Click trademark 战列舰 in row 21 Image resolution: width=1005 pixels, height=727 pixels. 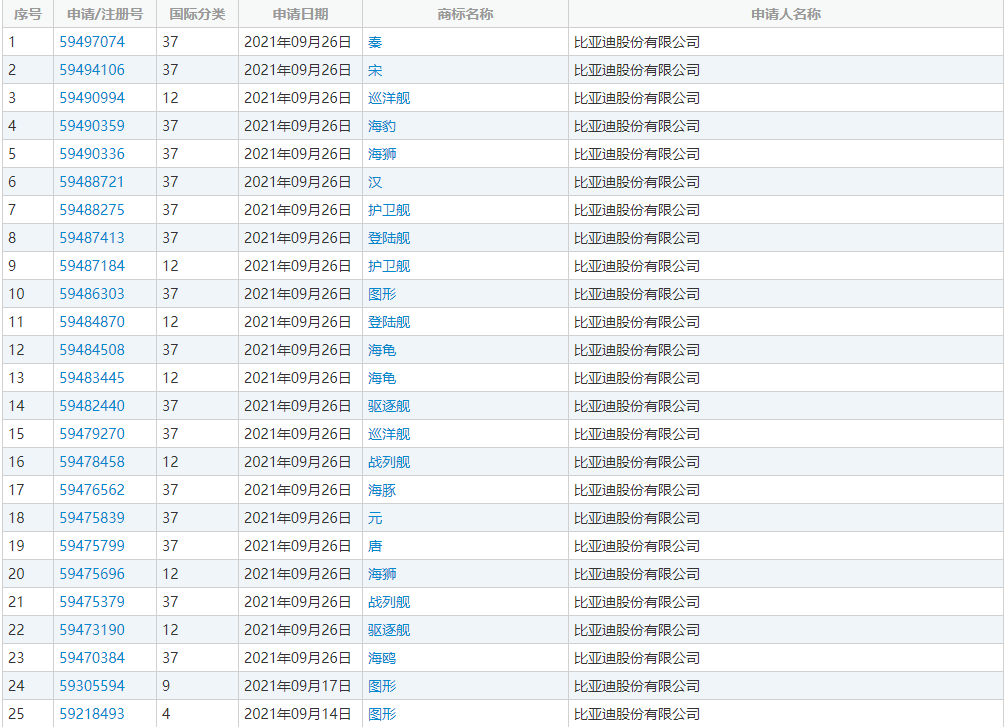click(389, 602)
